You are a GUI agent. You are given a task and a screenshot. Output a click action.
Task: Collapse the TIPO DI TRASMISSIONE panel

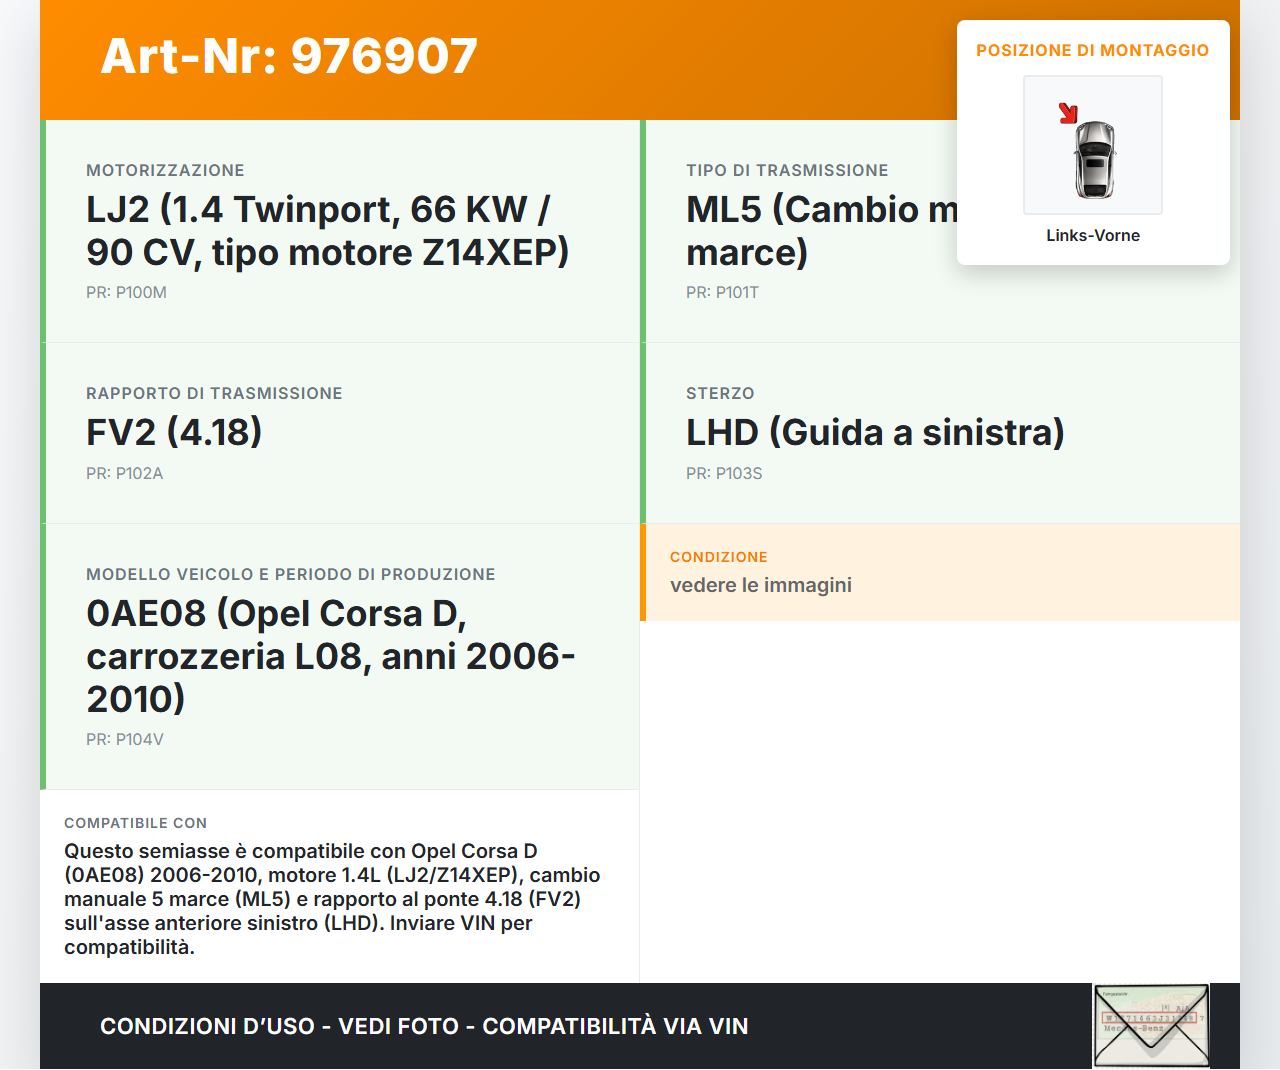[787, 170]
